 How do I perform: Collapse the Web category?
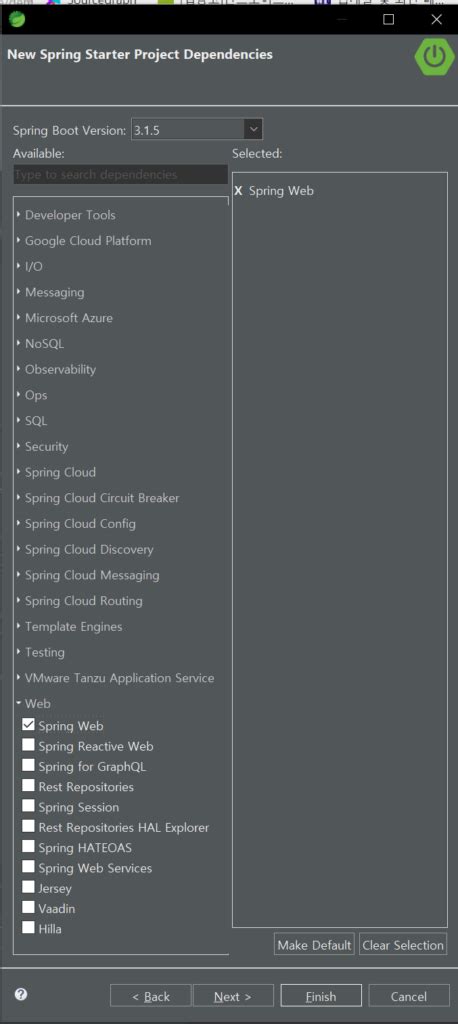coord(19,703)
